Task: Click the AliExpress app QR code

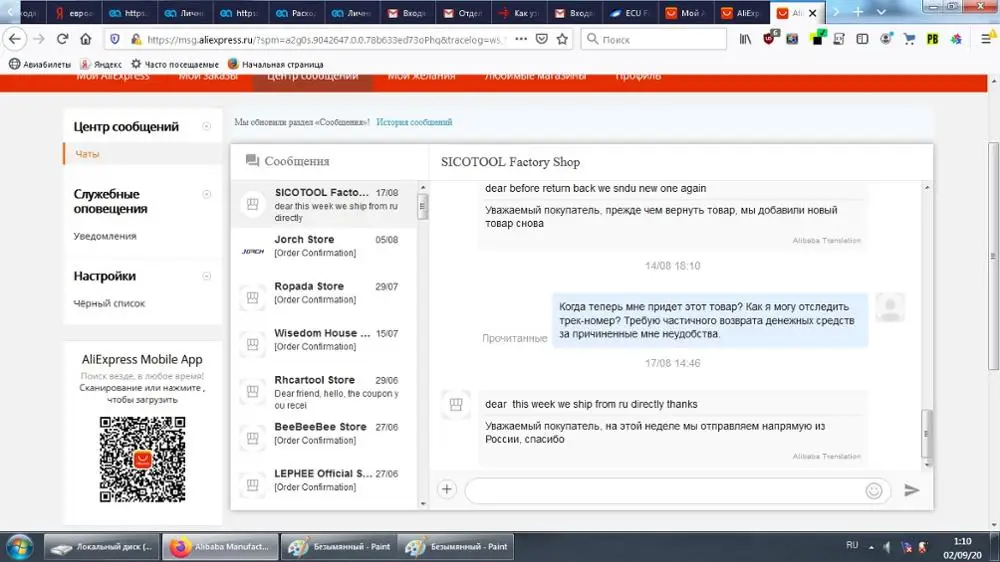Action: [x=142, y=459]
